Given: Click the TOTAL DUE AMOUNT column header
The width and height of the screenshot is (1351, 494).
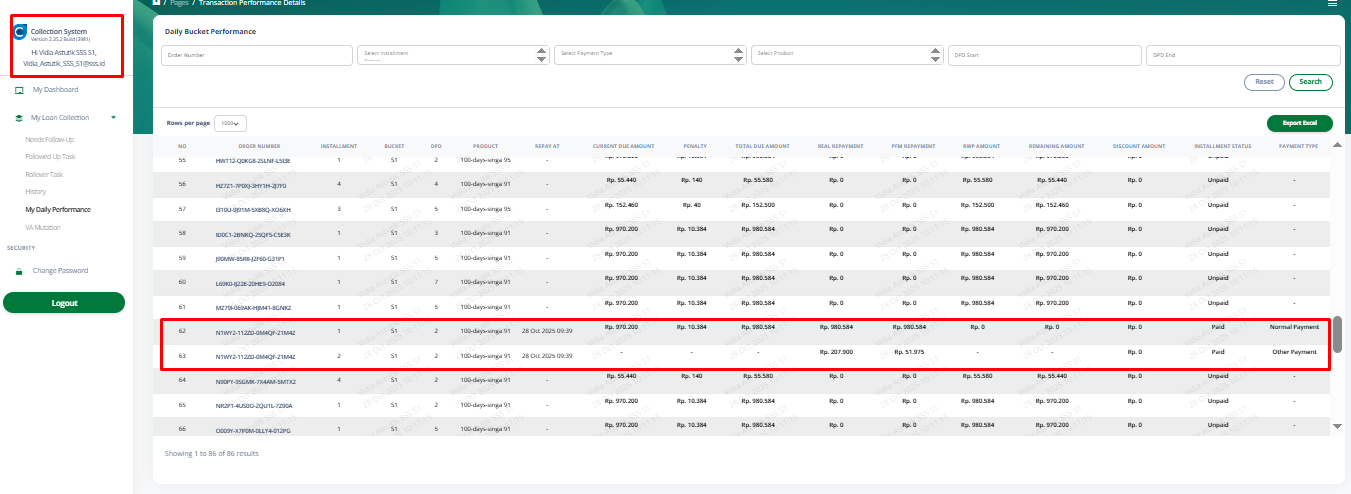Looking at the screenshot, I should [762, 146].
